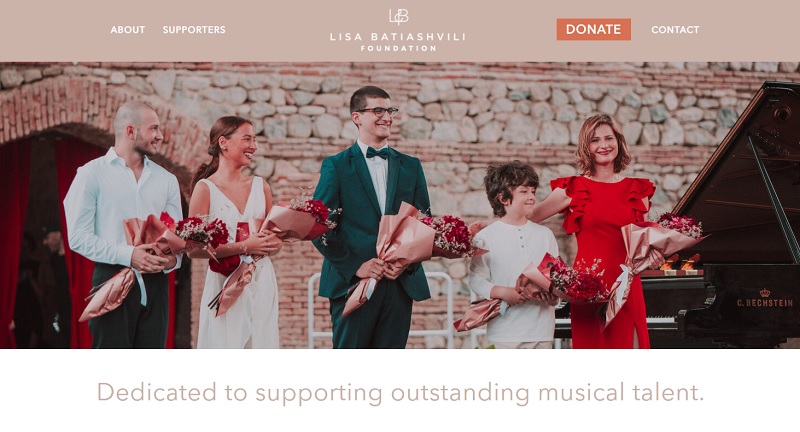Open the CONTACT link
The image size is (800, 432).
coord(675,30)
